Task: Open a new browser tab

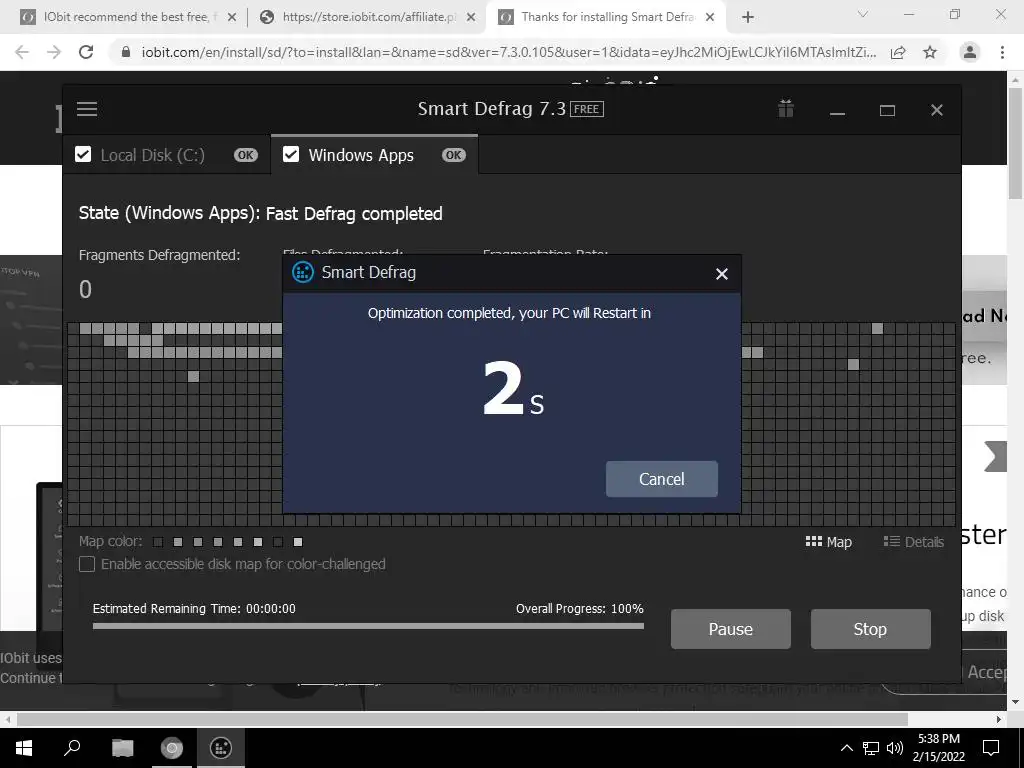Action: pos(748,18)
